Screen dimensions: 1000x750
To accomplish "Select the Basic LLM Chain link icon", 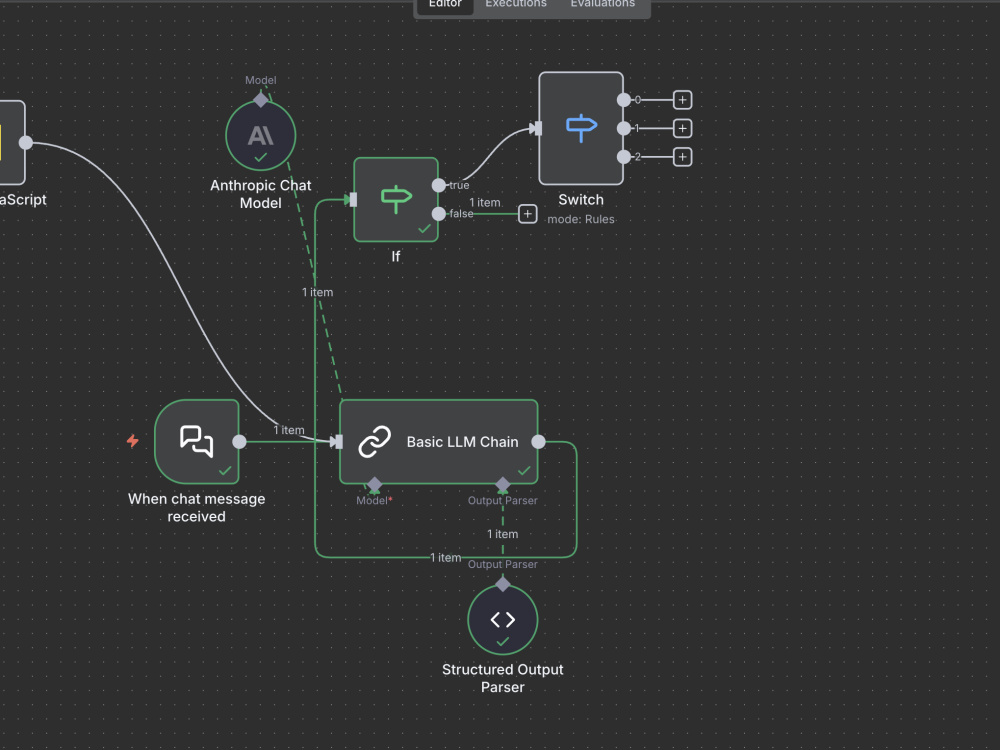I will [374, 442].
